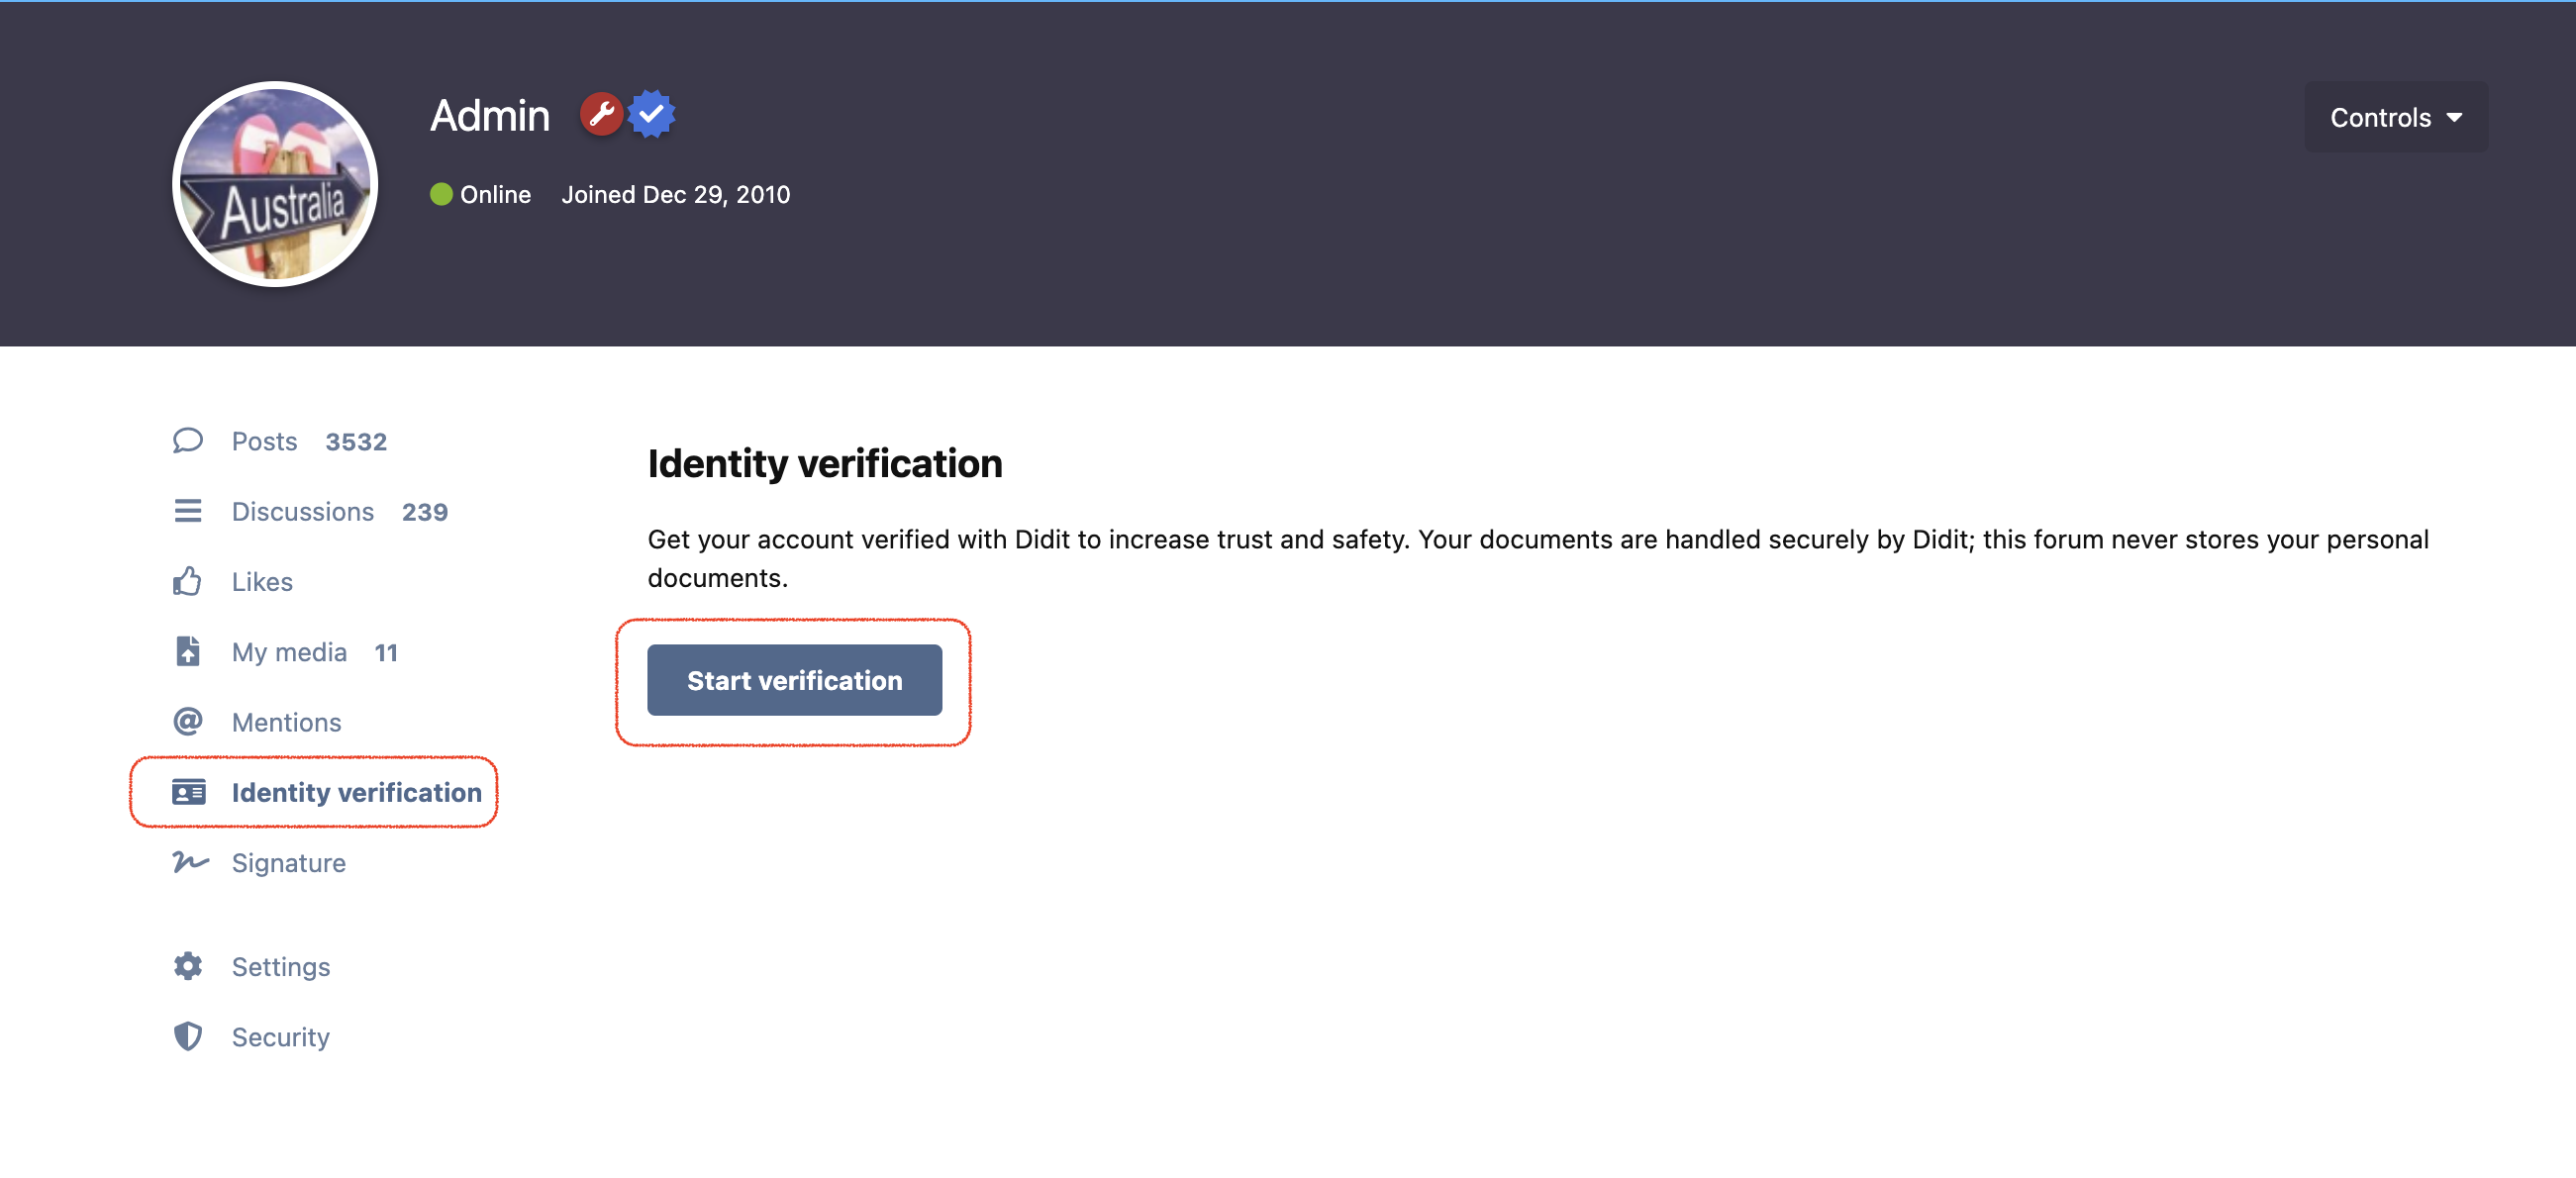This screenshot has height=1178, width=2576.
Task: Open the My media section
Action: coord(289,652)
